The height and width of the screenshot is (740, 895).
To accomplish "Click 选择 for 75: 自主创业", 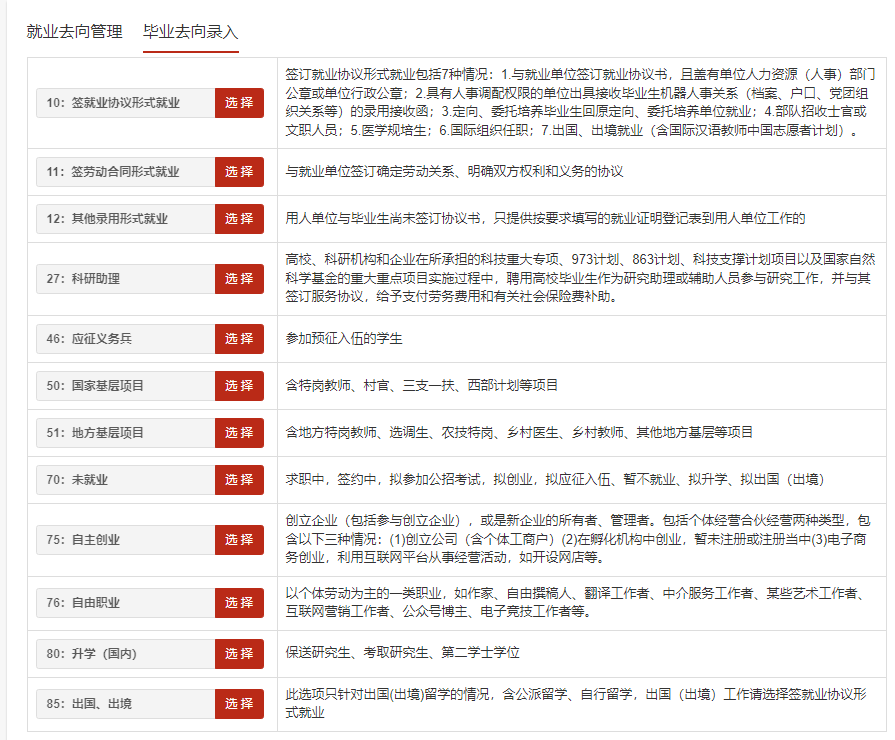I will point(239,540).
